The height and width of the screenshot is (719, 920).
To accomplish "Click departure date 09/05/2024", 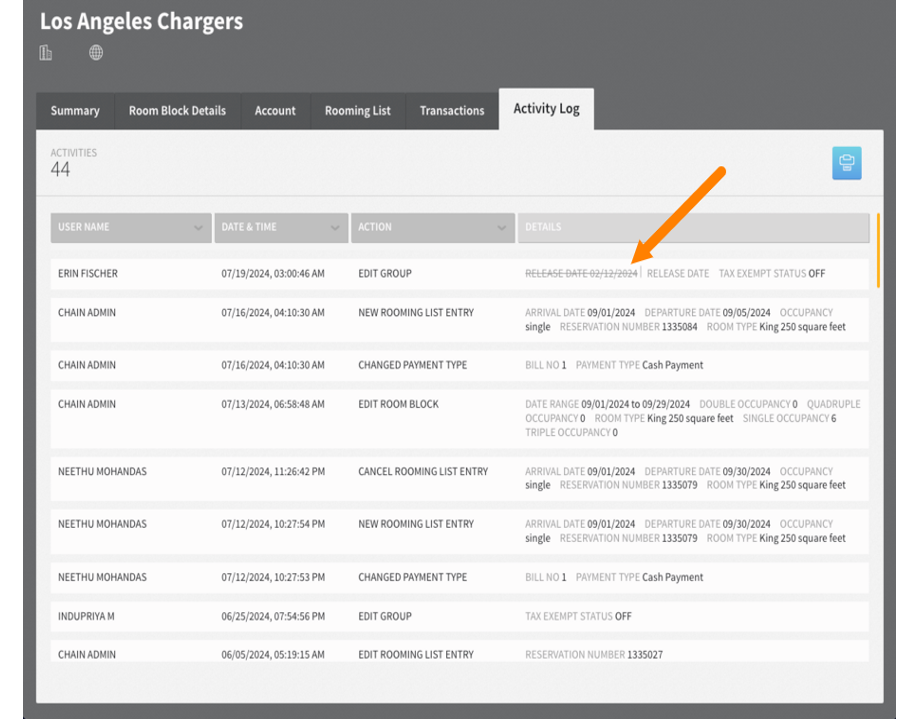I will tap(746, 313).
